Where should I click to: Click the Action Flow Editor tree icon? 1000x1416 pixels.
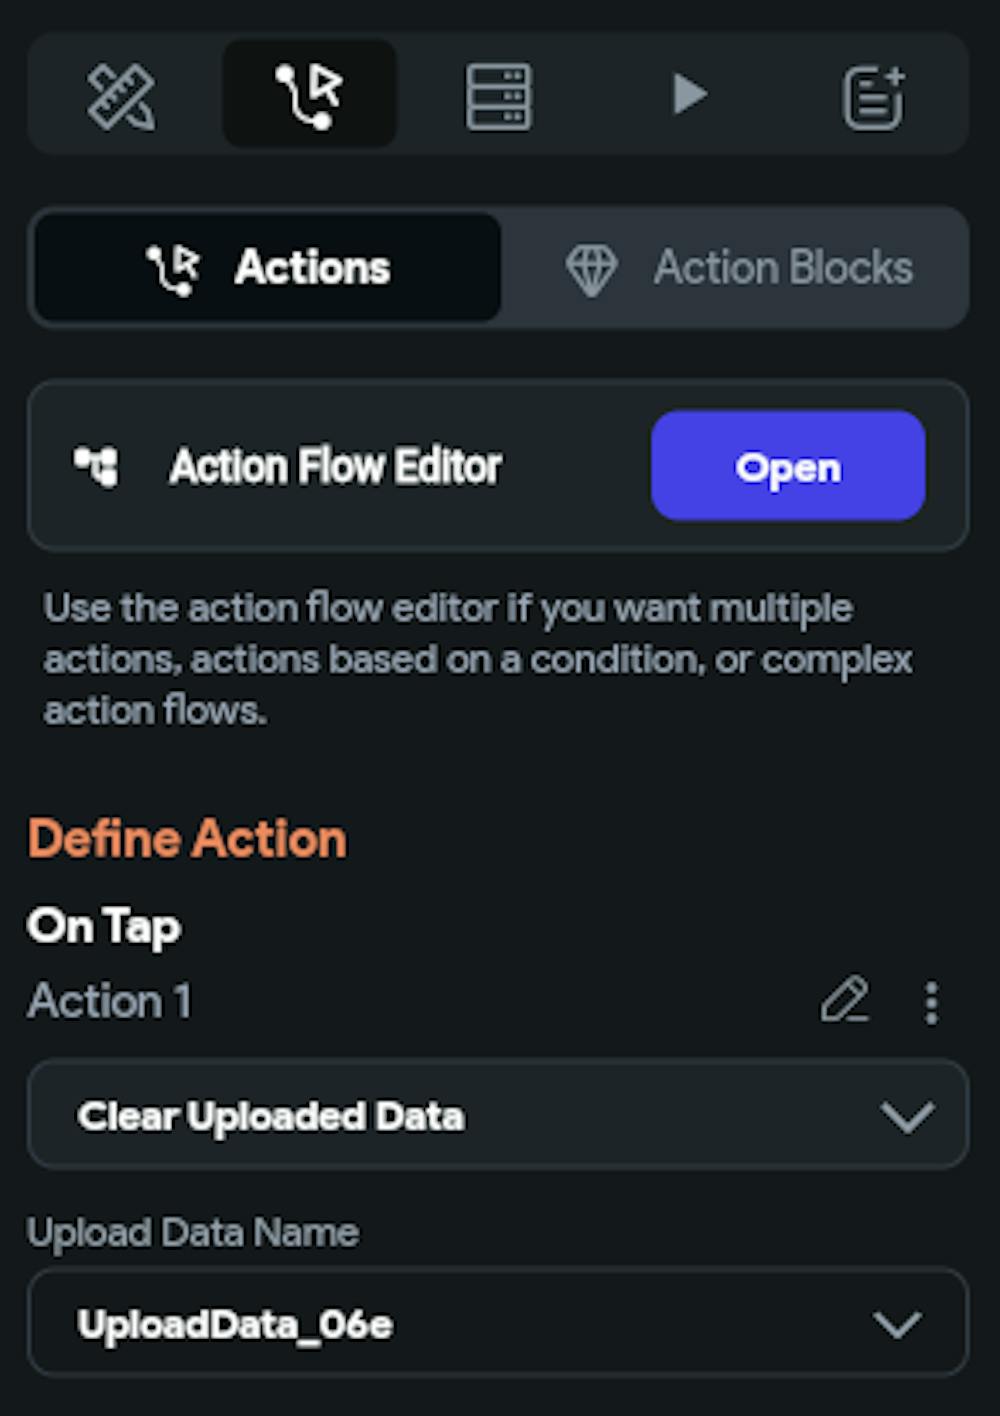(97, 466)
